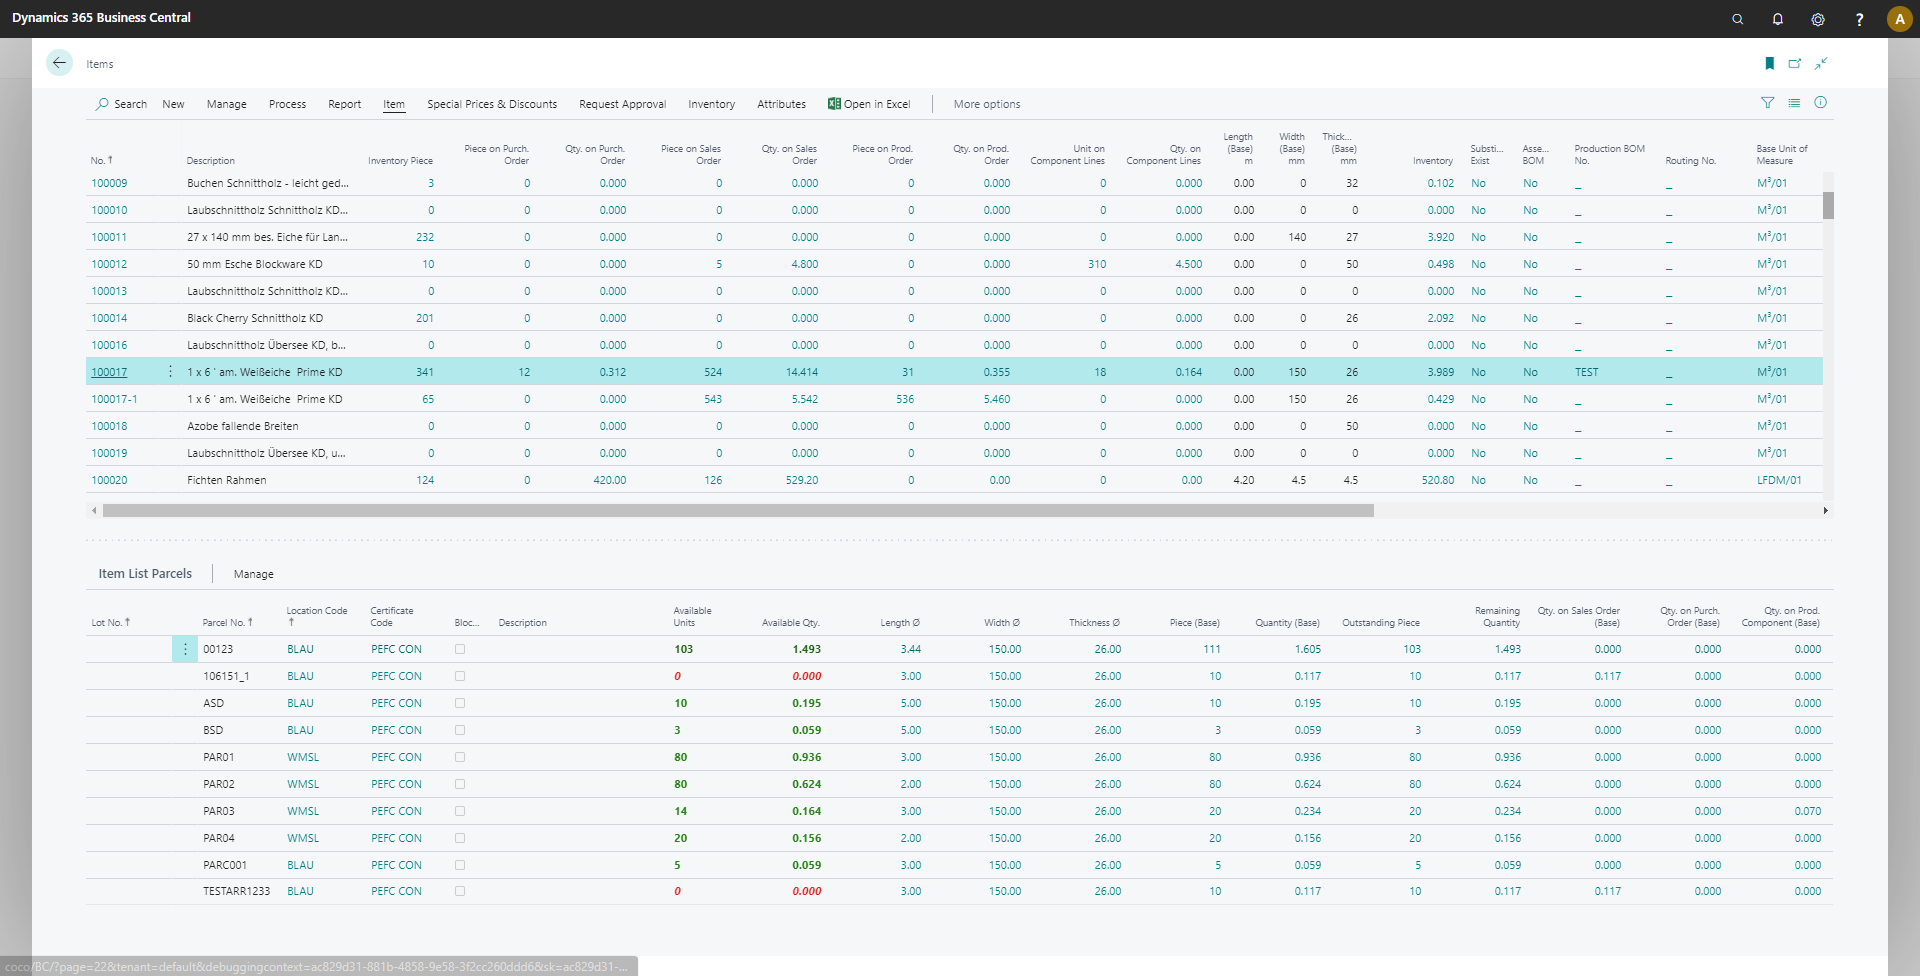Expand the Inventory action menu
Screen dimensions: 1920x976
click(x=711, y=104)
